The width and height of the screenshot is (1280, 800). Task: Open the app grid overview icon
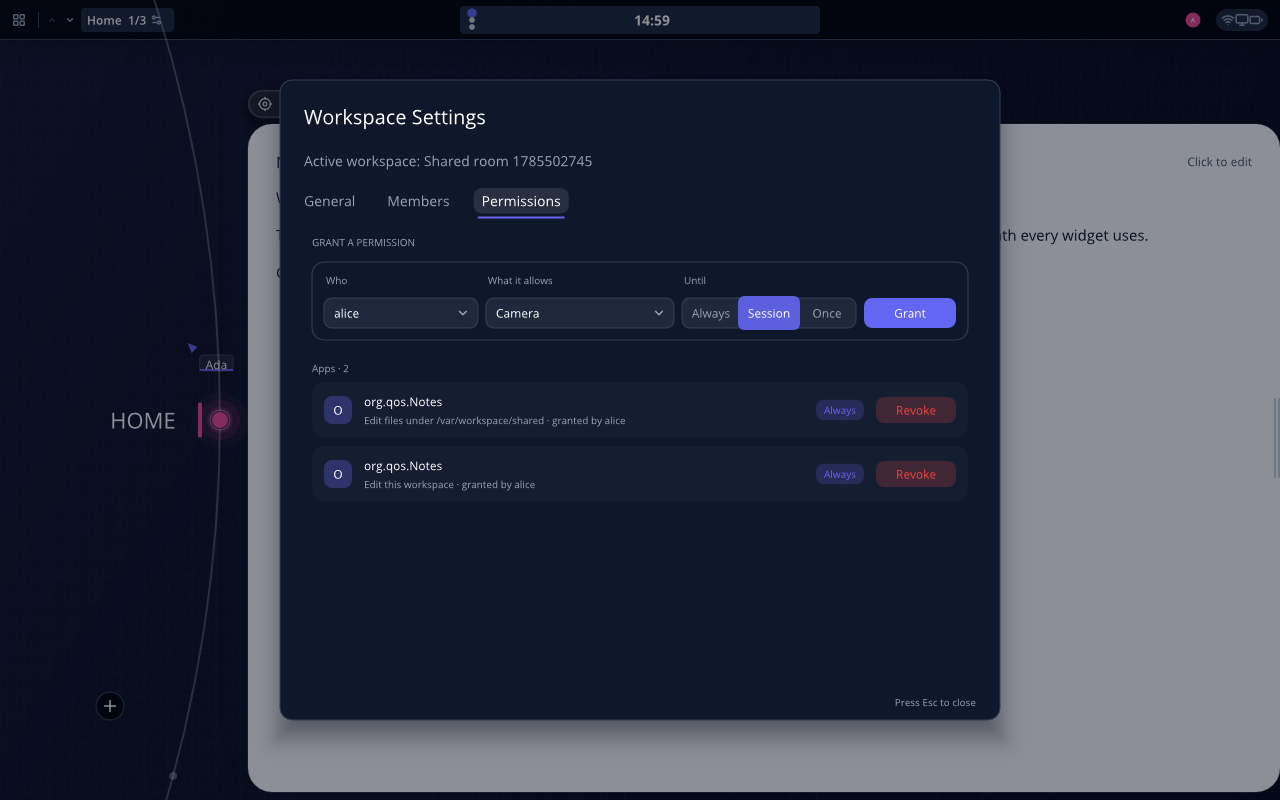(19, 20)
